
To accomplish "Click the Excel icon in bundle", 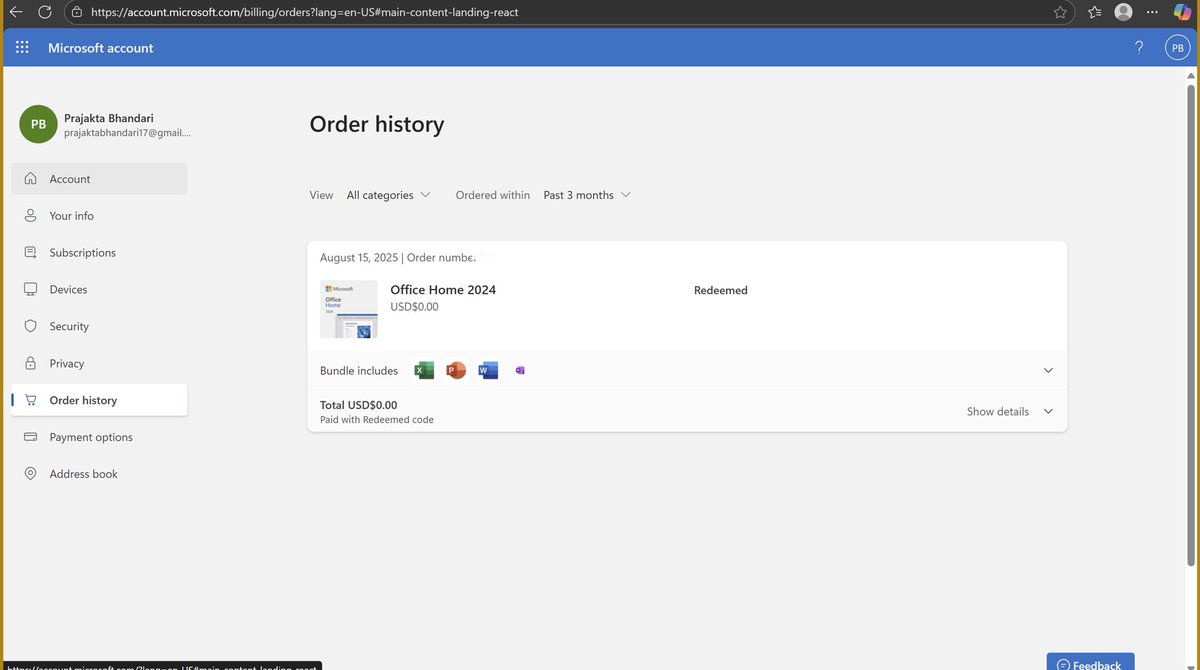I will click(424, 370).
